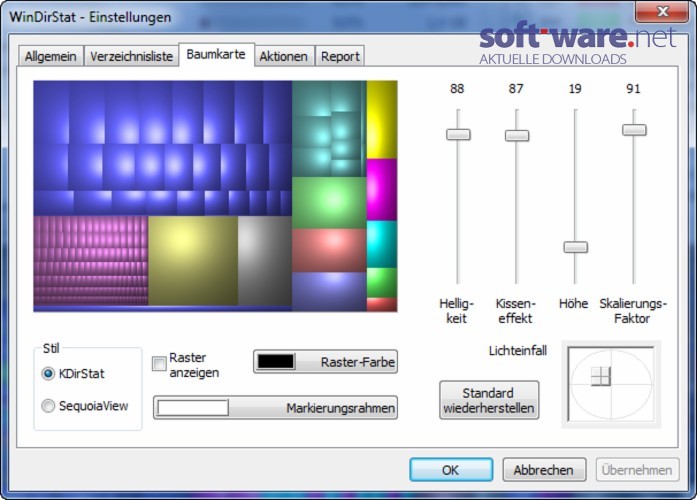Open the Verzeichnisliste tab
This screenshot has height=500, width=697.
click(131, 56)
